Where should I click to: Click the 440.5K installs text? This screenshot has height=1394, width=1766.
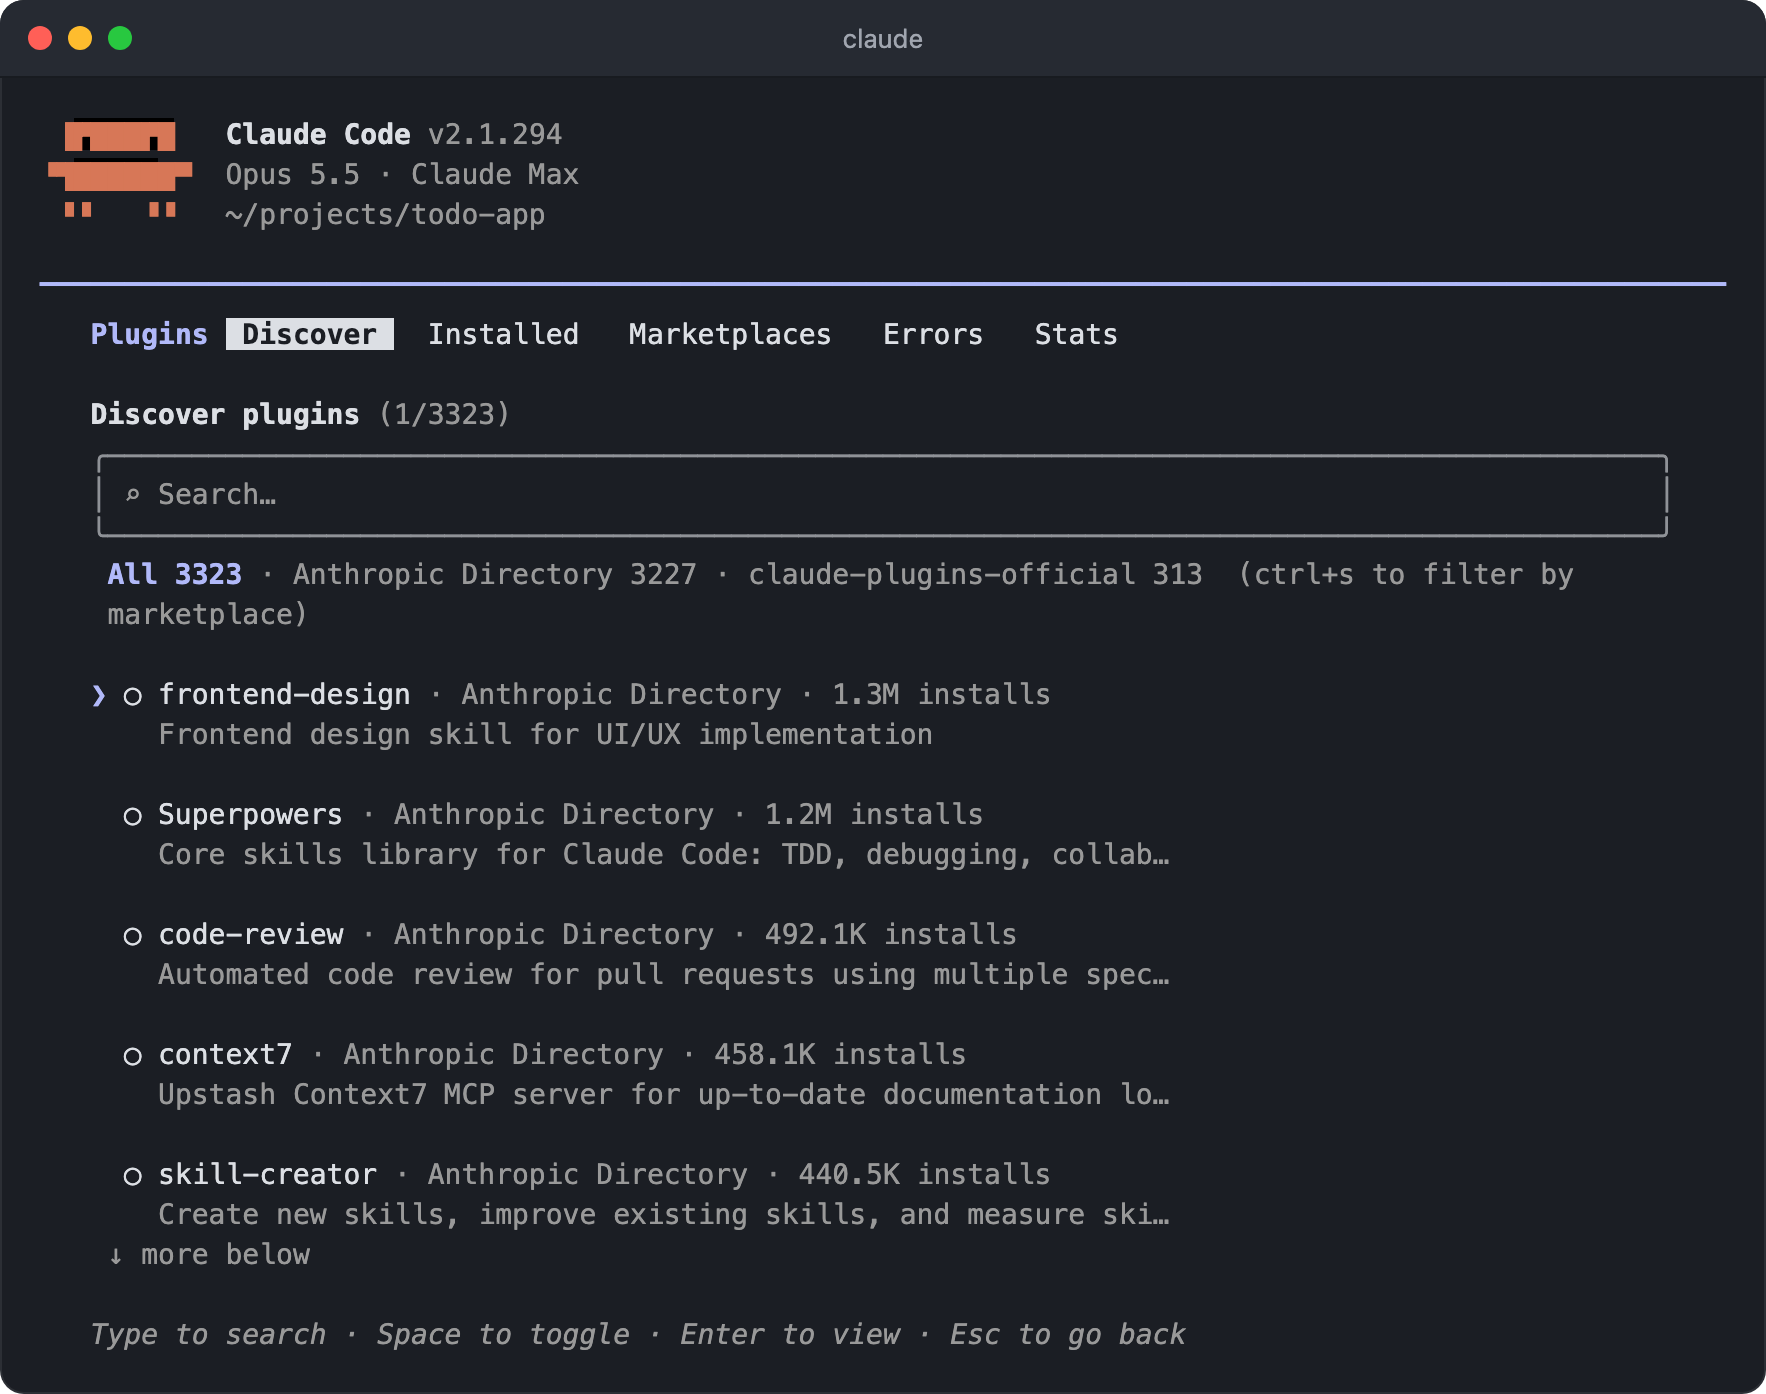click(924, 1174)
